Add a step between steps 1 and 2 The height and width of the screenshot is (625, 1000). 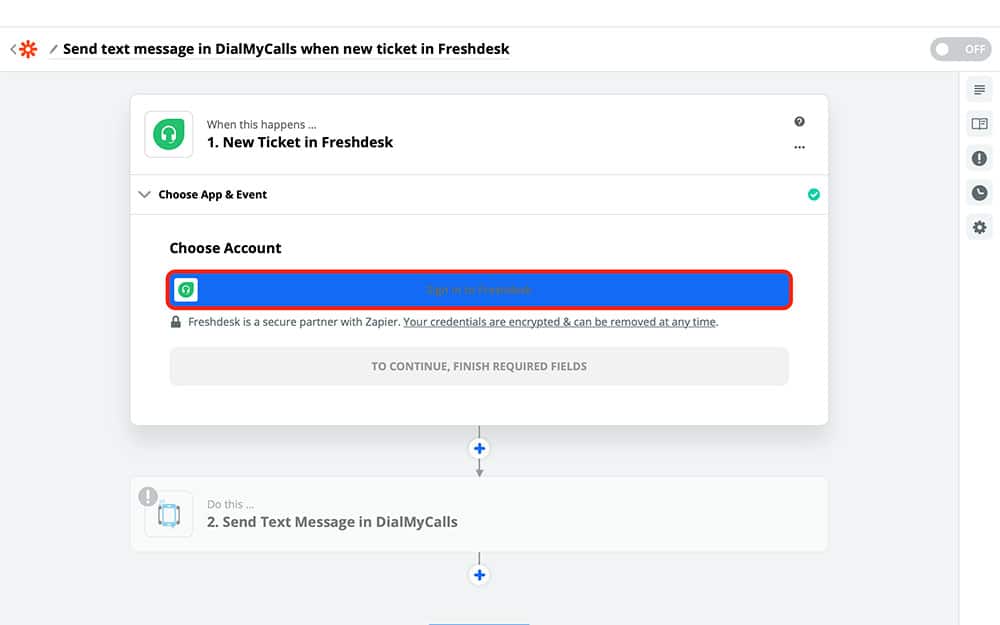[480, 448]
